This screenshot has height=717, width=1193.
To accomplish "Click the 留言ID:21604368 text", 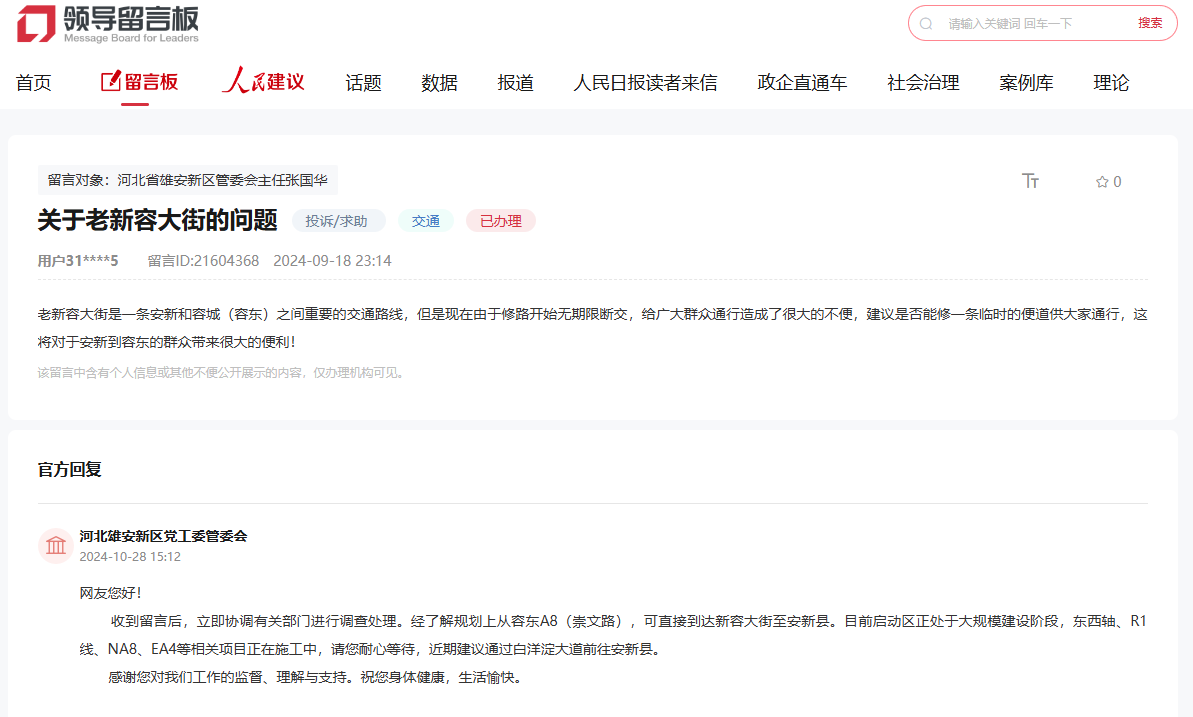I will (x=203, y=261).
